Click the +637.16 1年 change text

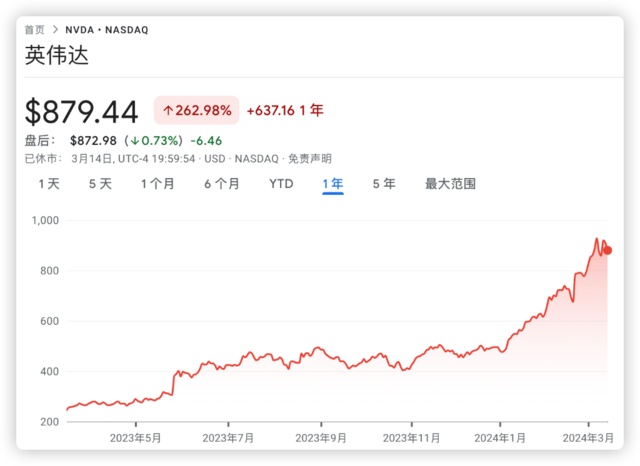pyautogui.click(x=285, y=110)
